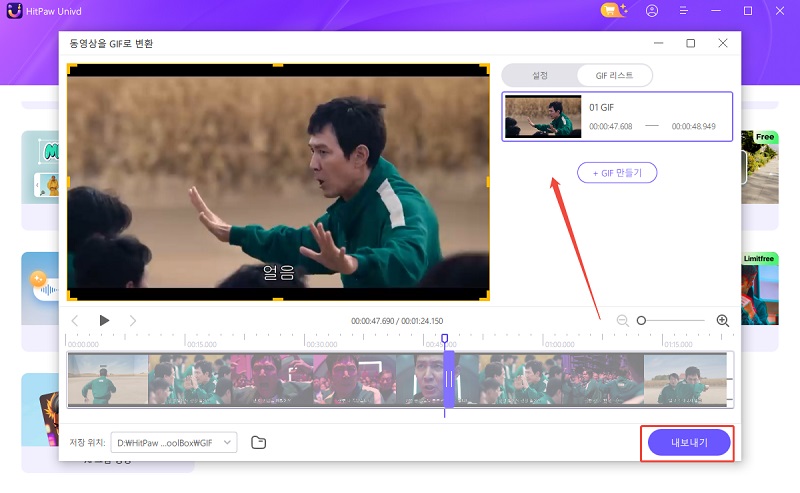Click the top-center crop handle on preview
This screenshot has width=800, height=493.
(x=278, y=65)
